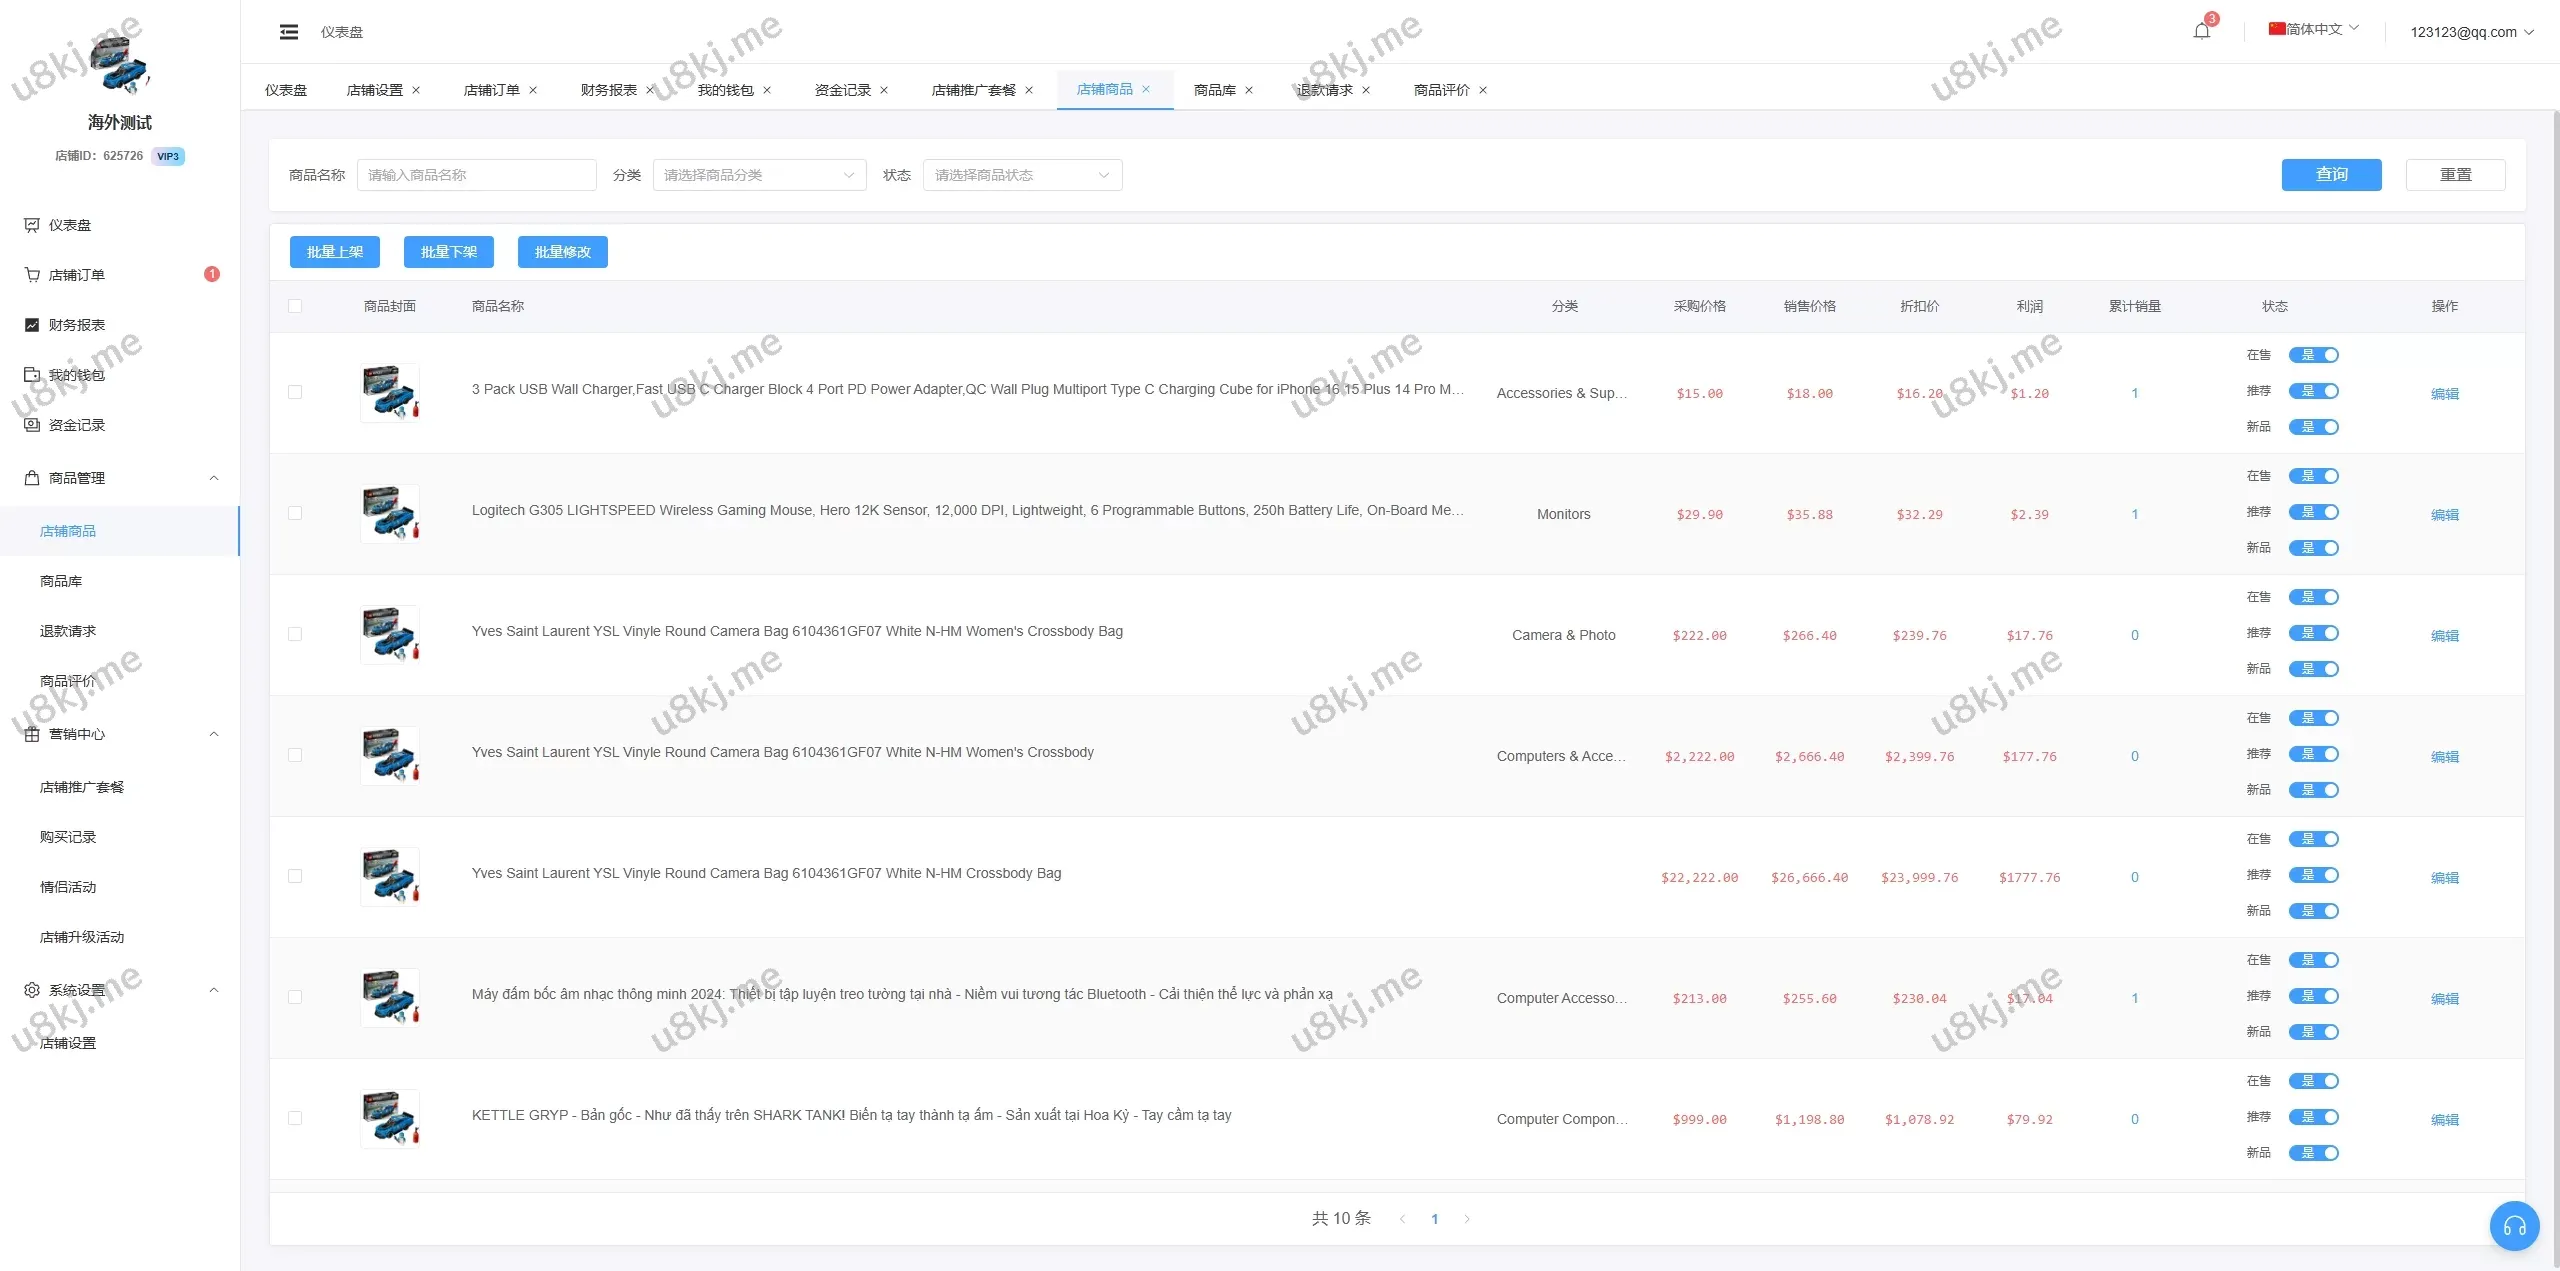Check the select-all checkbox in header
Screen dimensions: 2560x1271
click(x=295, y=306)
